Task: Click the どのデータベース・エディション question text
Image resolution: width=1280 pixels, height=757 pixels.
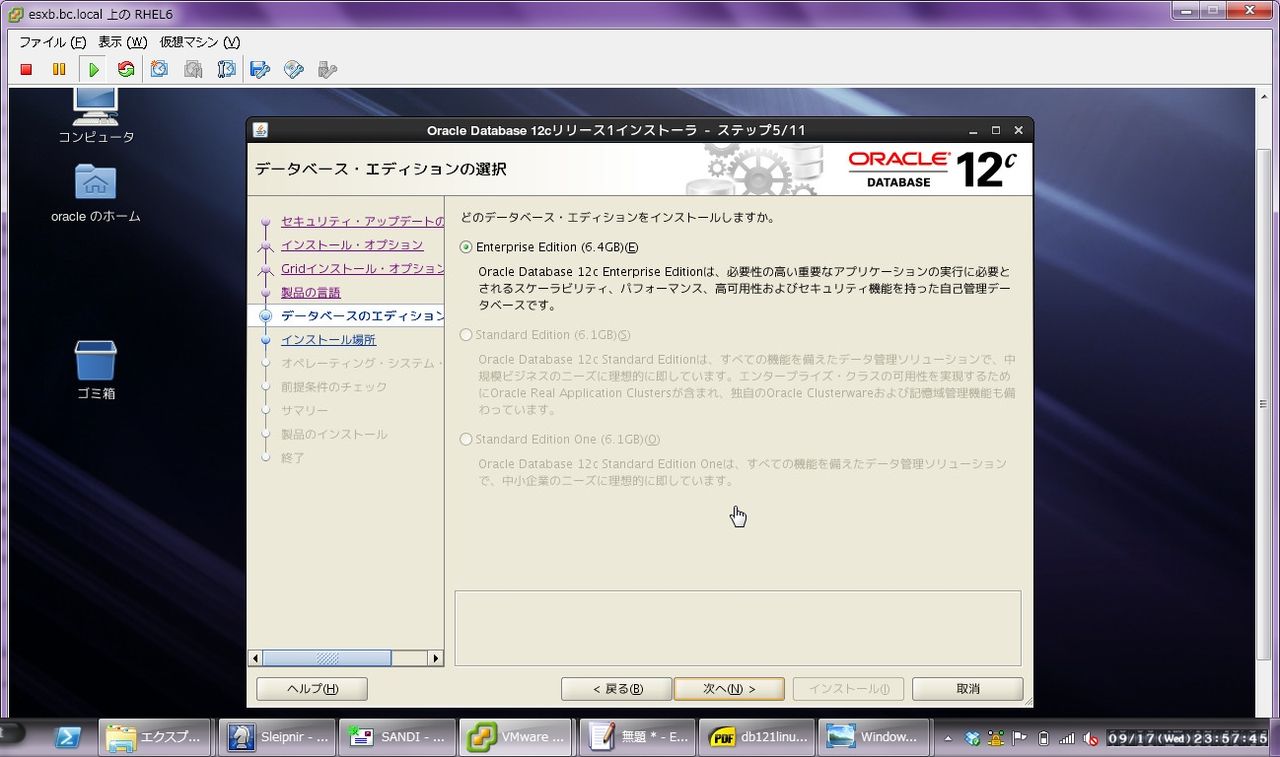Action: pyautogui.click(x=618, y=217)
